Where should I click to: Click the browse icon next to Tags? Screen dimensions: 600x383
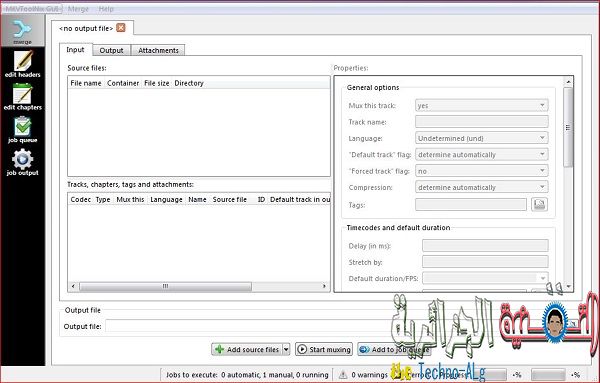coord(540,204)
